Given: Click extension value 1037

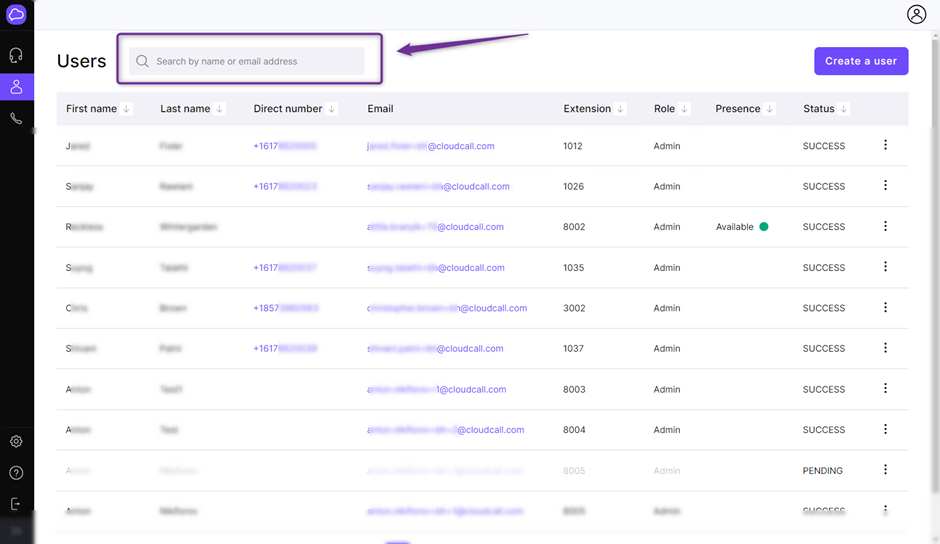Looking at the screenshot, I should [x=573, y=348].
